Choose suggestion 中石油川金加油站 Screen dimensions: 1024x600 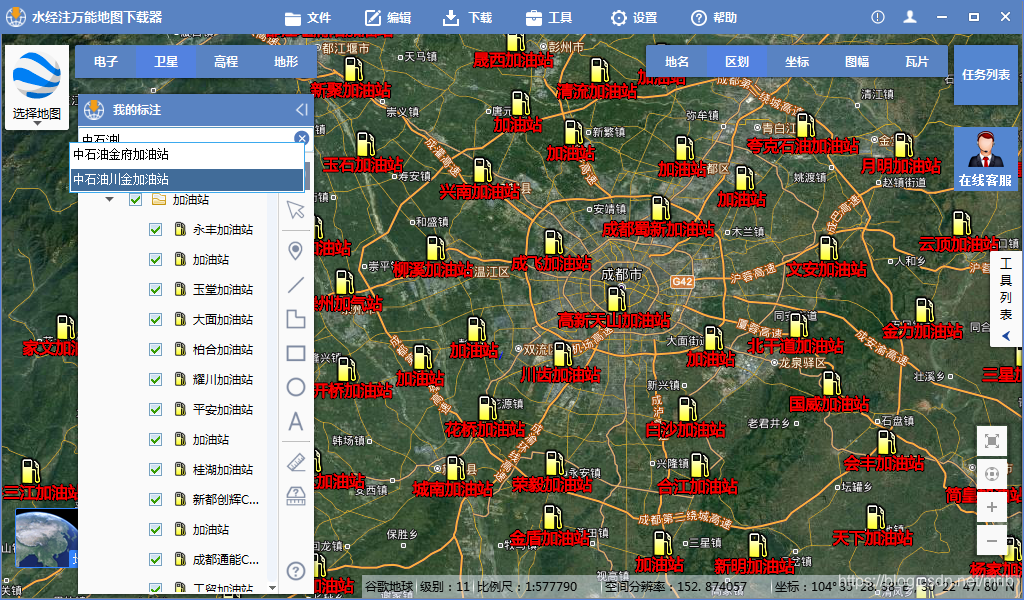(x=187, y=179)
